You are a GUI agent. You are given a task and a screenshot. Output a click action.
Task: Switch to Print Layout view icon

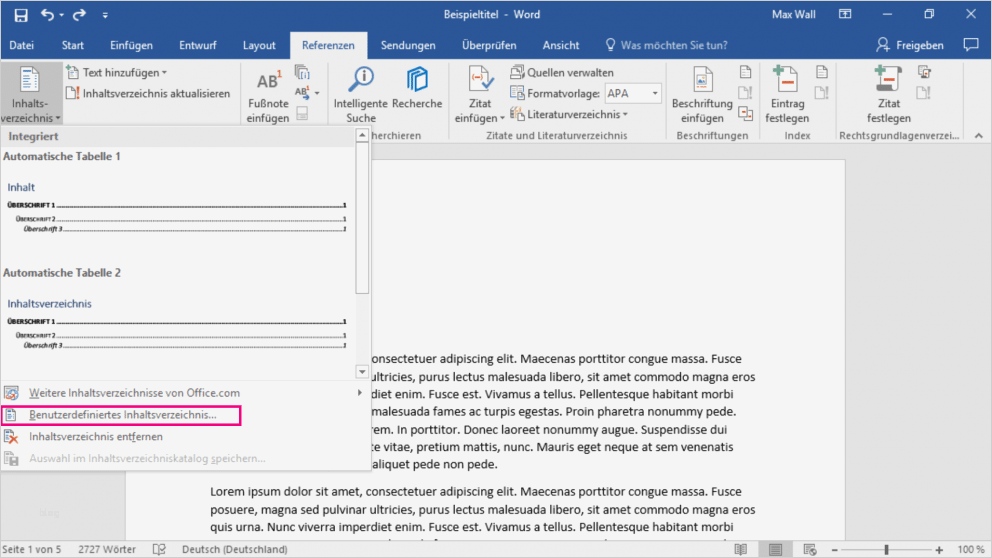pyautogui.click(x=775, y=549)
